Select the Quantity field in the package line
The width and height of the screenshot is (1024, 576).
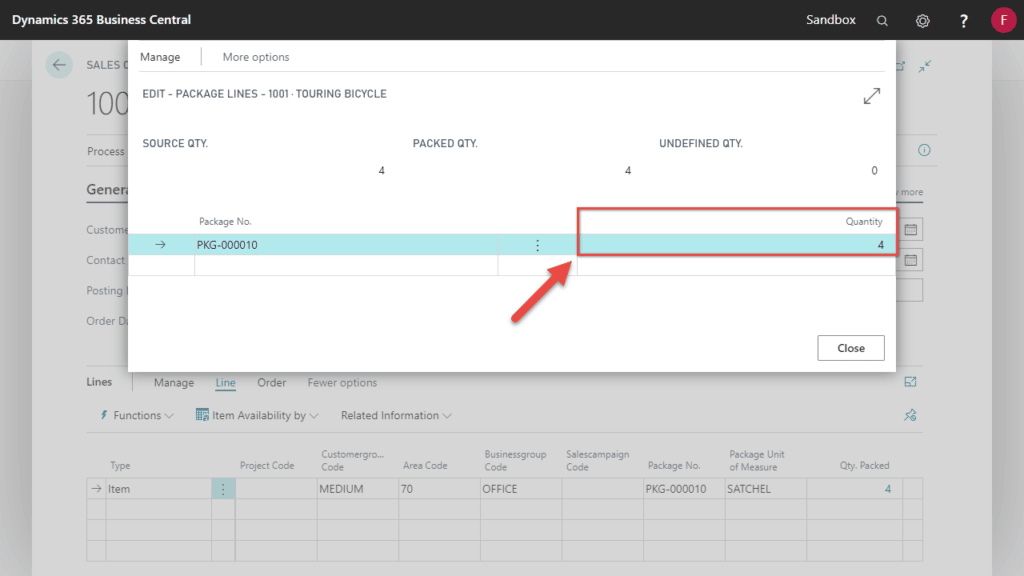pyautogui.click(x=738, y=245)
